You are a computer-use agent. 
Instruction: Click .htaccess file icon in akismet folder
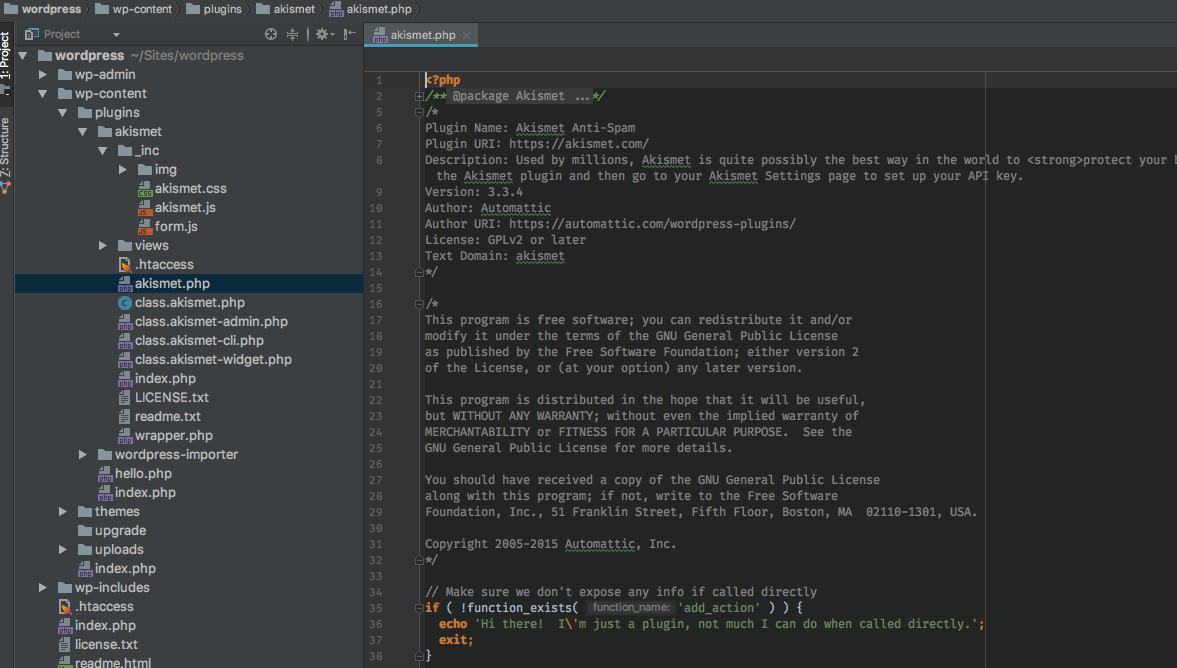pyautogui.click(x=125, y=265)
